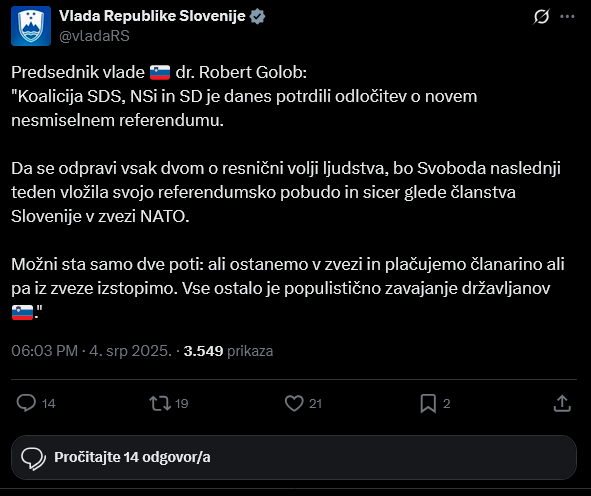Viewport: 591px width, 496px height.
Task: Click the reply speech bubble icon
Action: [26, 403]
